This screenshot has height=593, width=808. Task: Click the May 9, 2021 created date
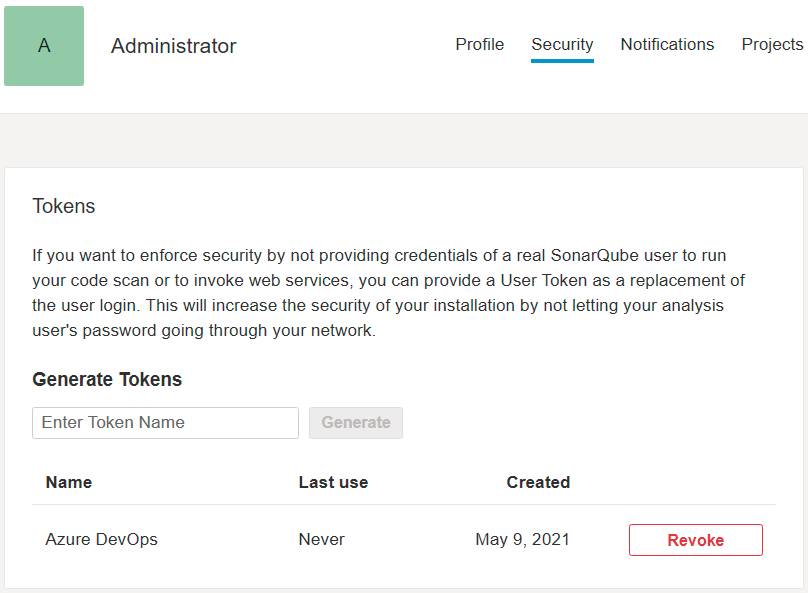(x=522, y=539)
